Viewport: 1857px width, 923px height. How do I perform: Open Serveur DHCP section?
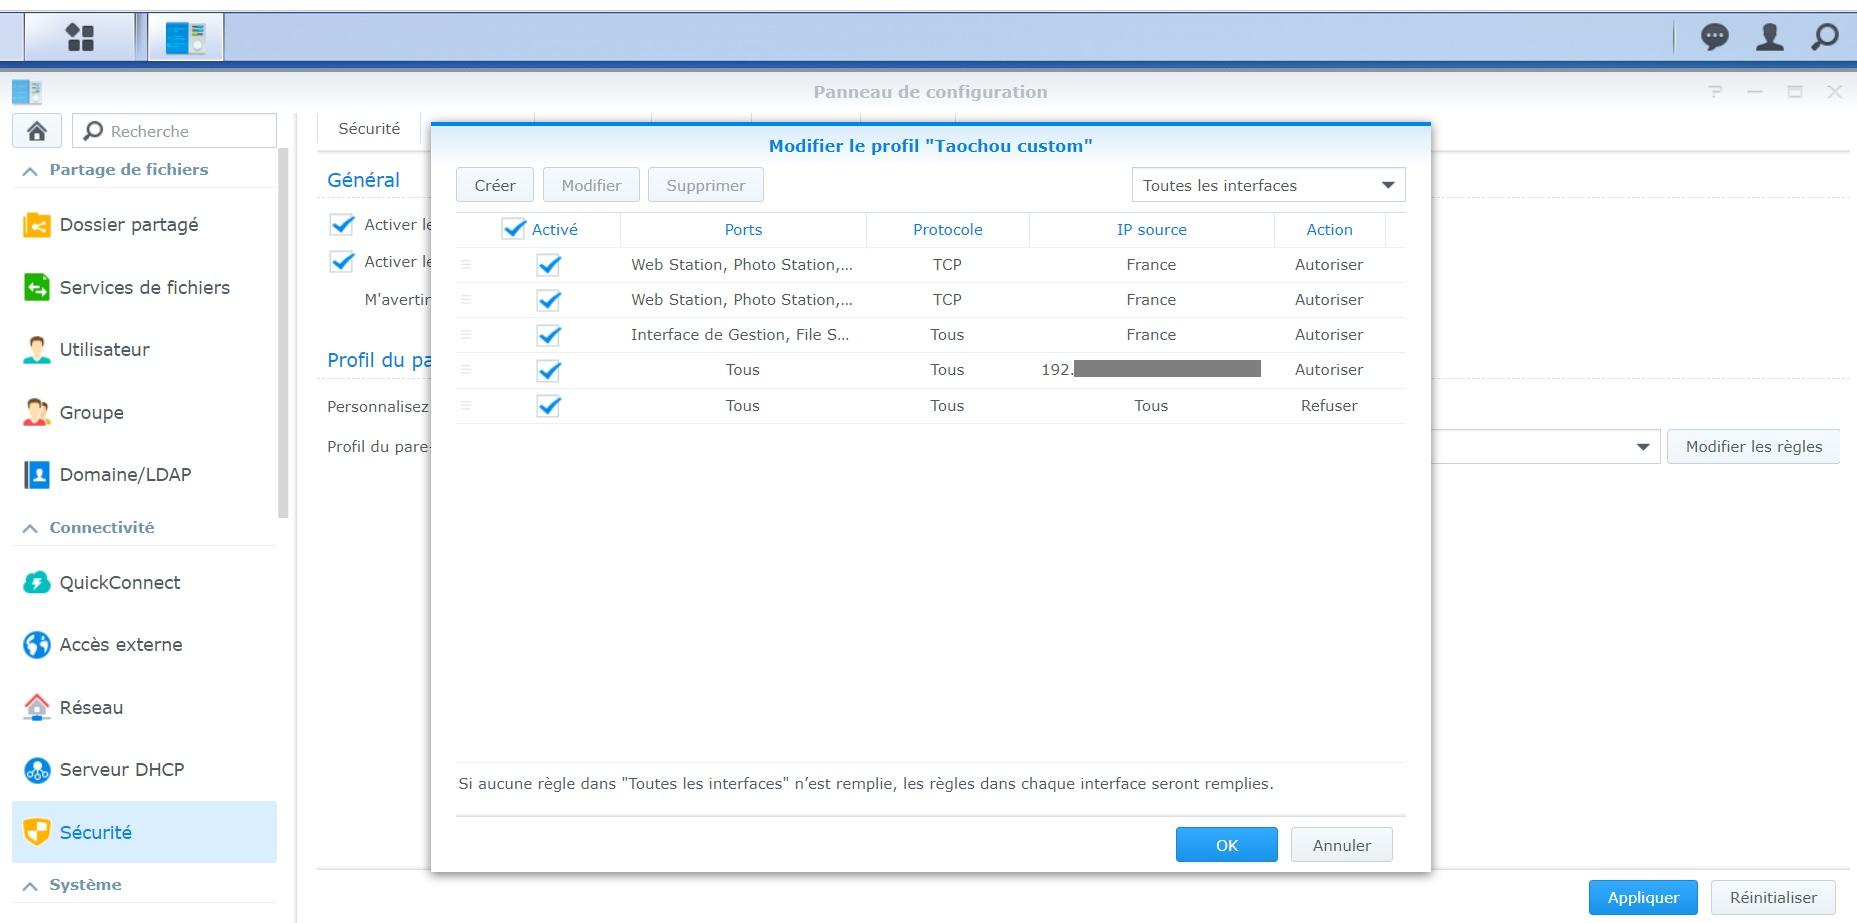[121, 770]
